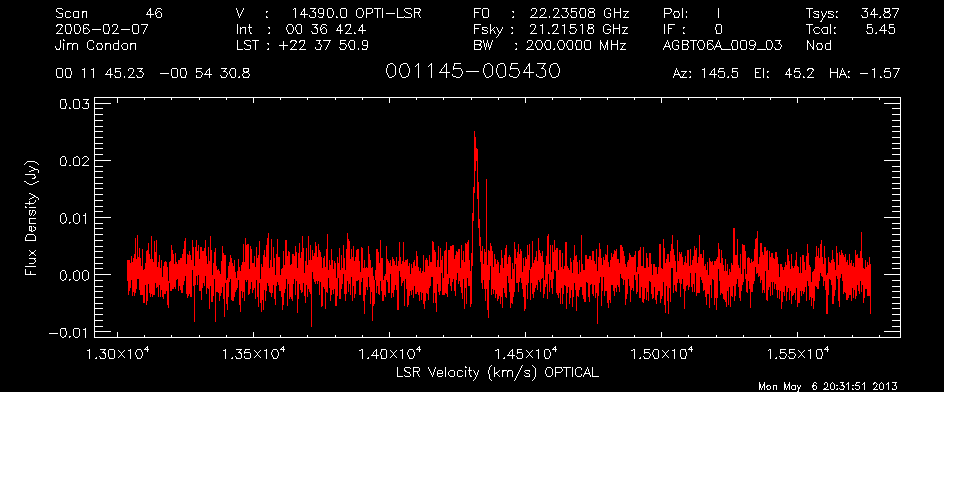The height and width of the screenshot is (490, 962).
Task: Select integration time 00 36 42.4
Action: (x=326, y=29)
